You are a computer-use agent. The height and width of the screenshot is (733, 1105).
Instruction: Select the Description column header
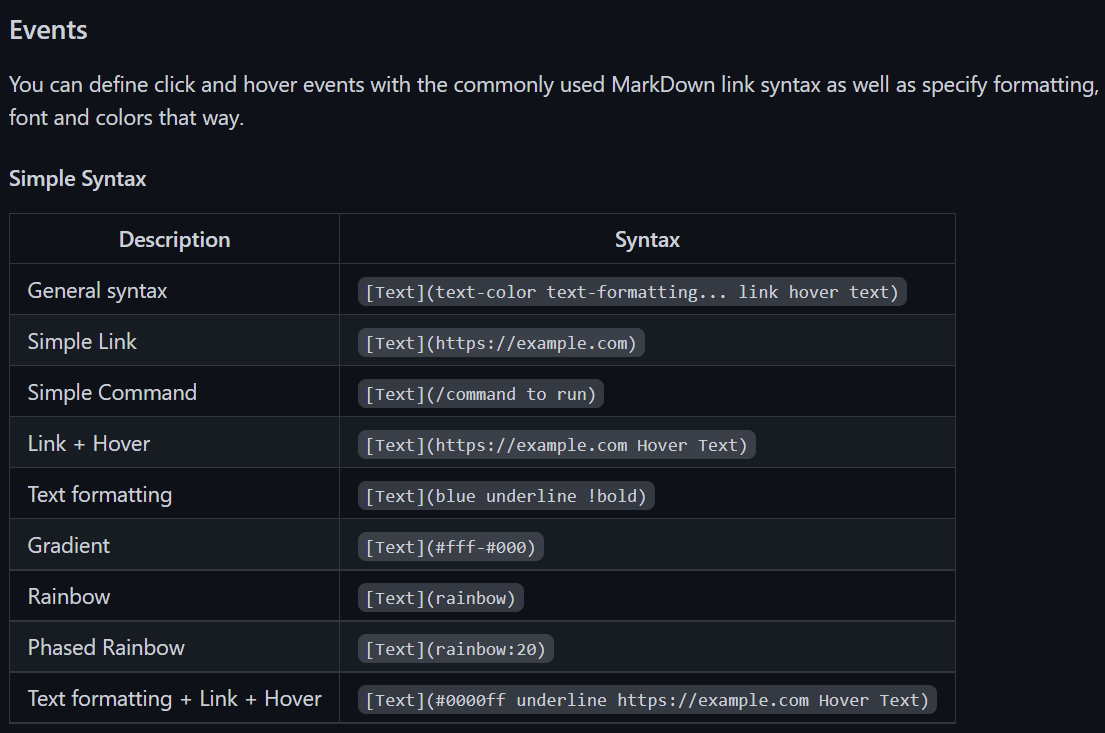[x=174, y=240]
